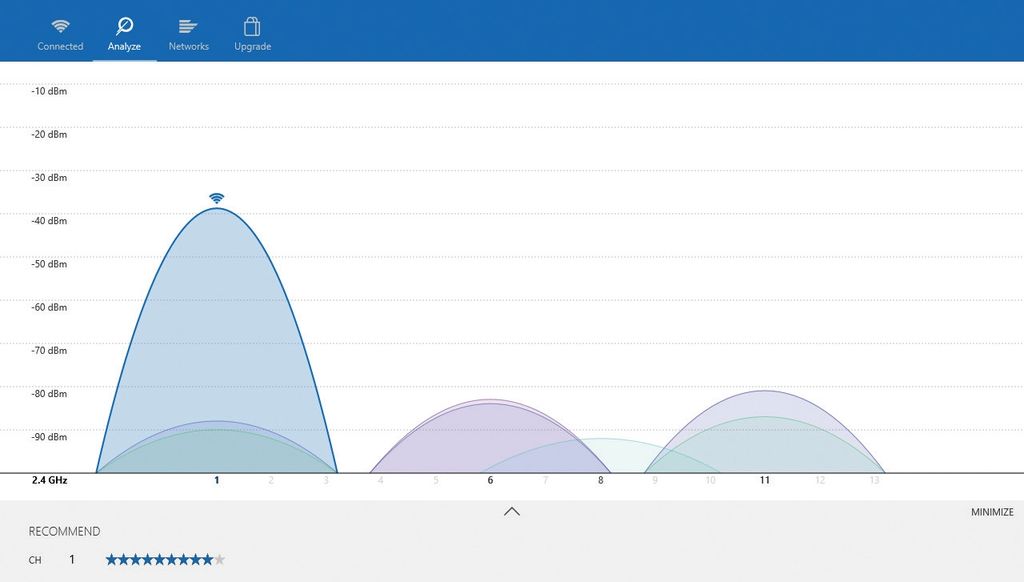Click the MINIMIZE button
The width and height of the screenshot is (1024, 582).
tap(992, 512)
